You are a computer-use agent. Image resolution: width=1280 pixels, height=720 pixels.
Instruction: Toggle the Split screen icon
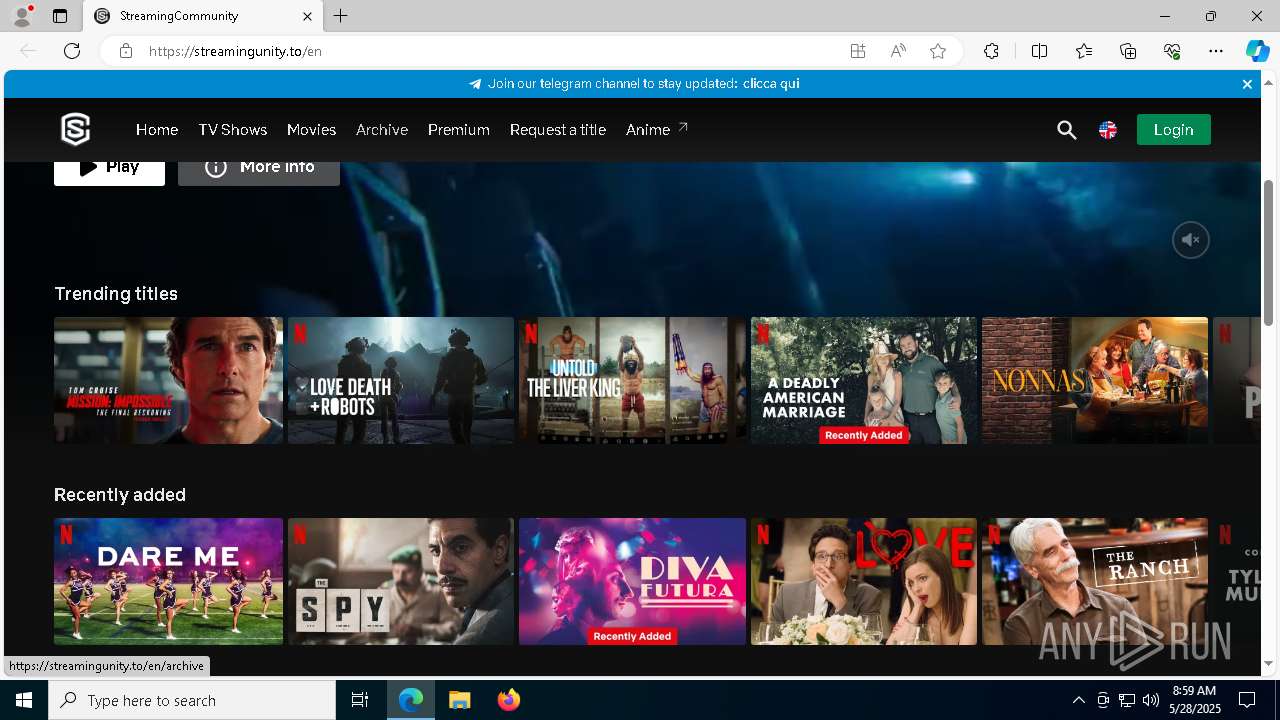(1039, 51)
